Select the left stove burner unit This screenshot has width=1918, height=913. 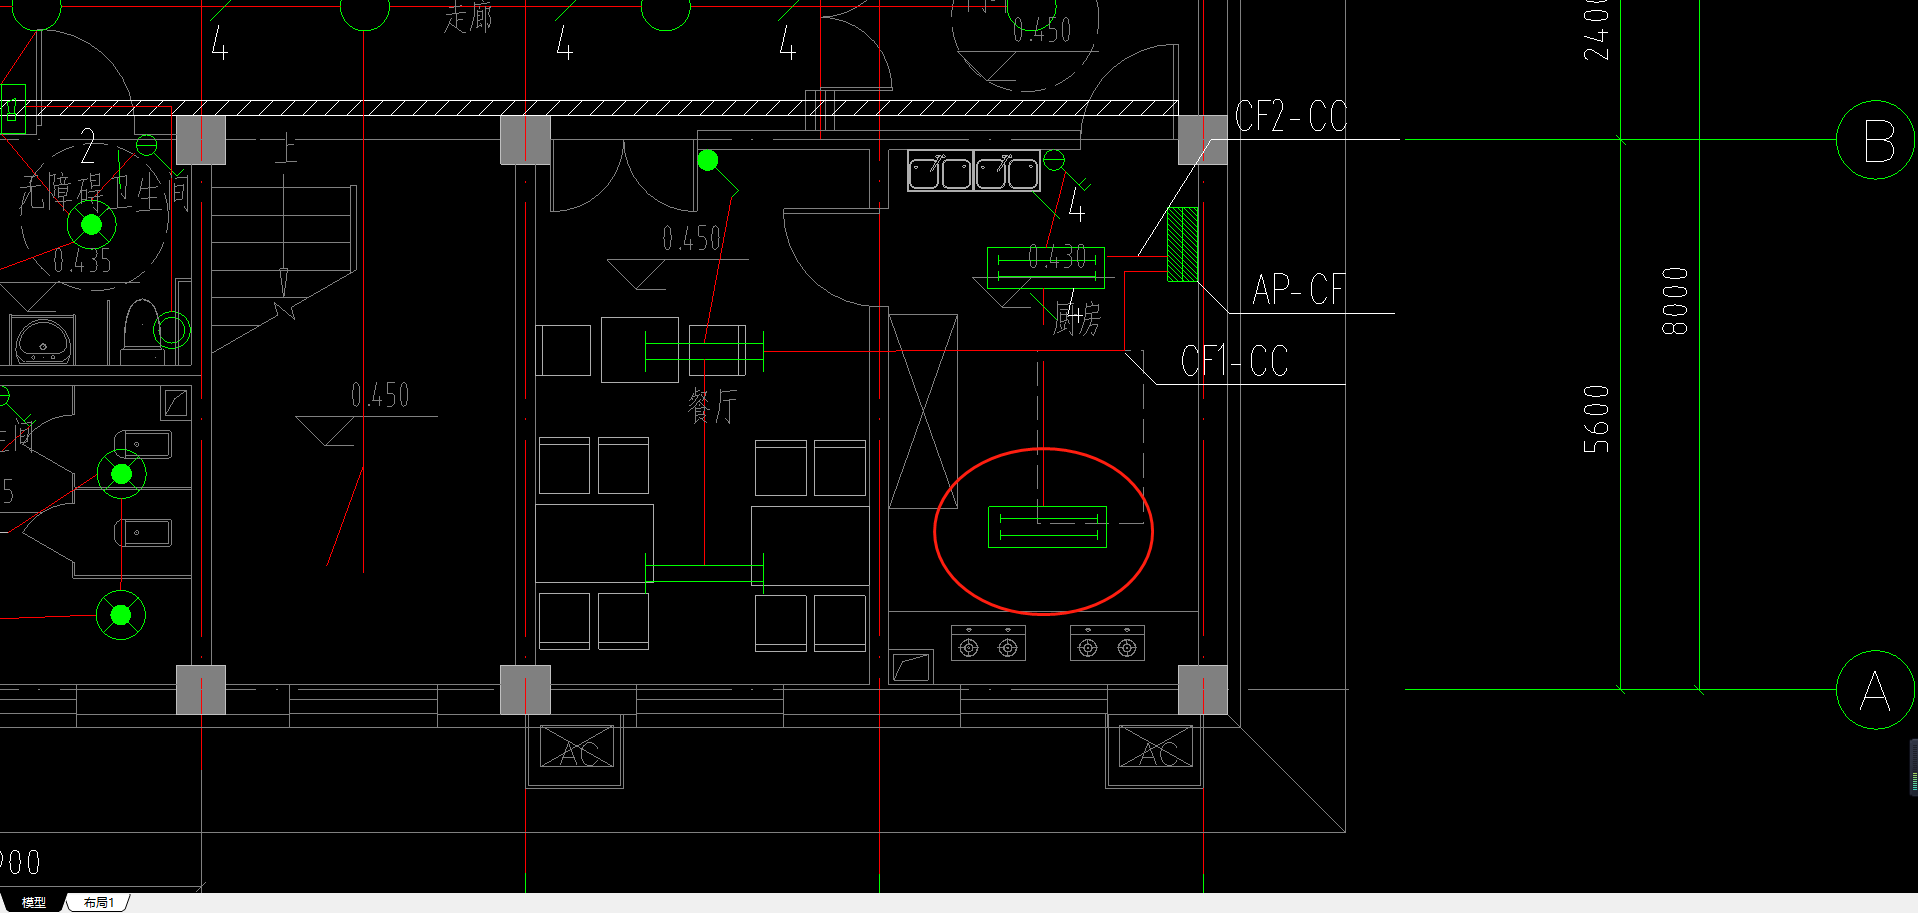click(x=988, y=644)
